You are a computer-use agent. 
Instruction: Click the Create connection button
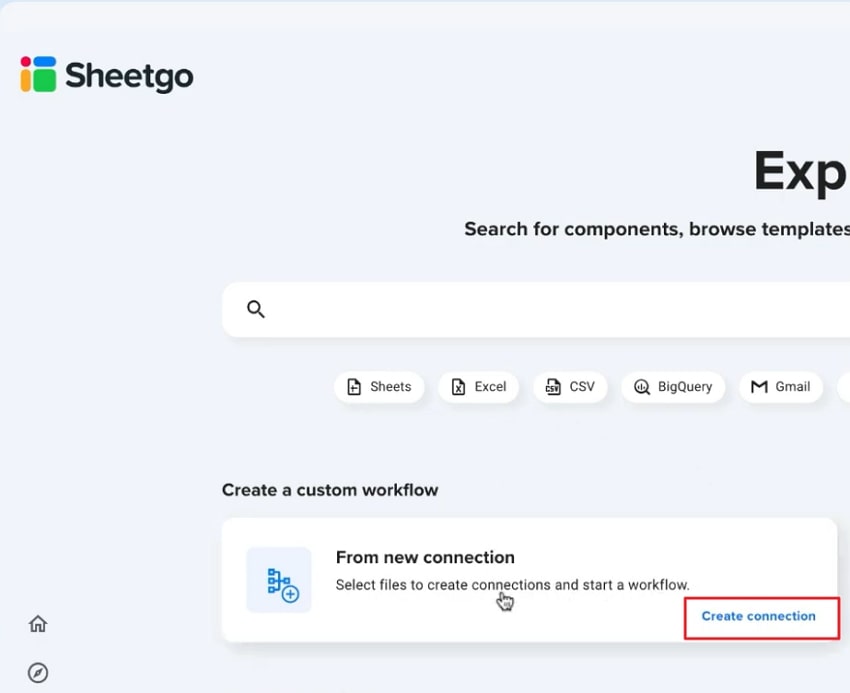point(761,617)
